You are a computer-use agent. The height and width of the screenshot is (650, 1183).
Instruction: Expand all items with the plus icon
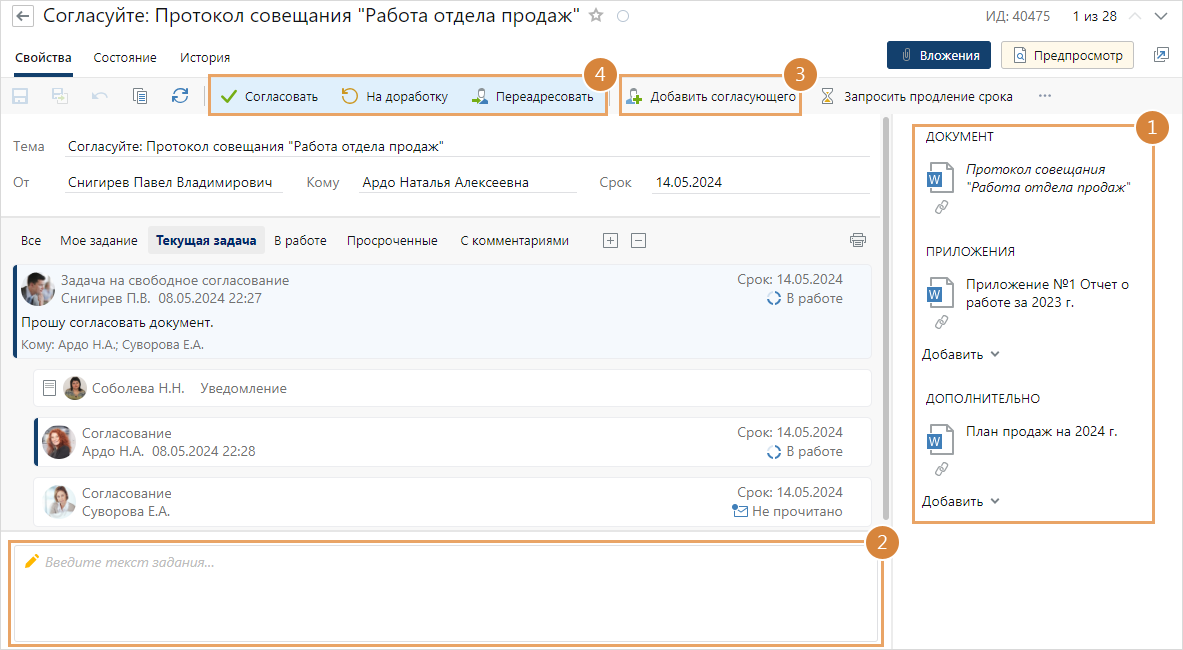pyautogui.click(x=611, y=240)
